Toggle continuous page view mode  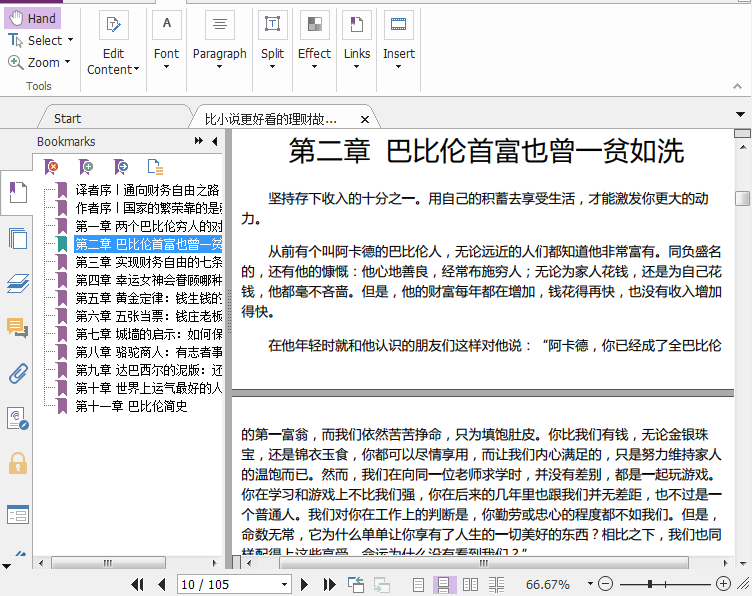pos(443,584)
